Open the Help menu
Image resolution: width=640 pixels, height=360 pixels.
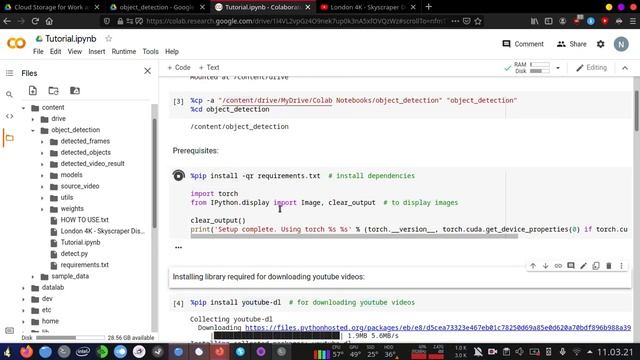172,51
